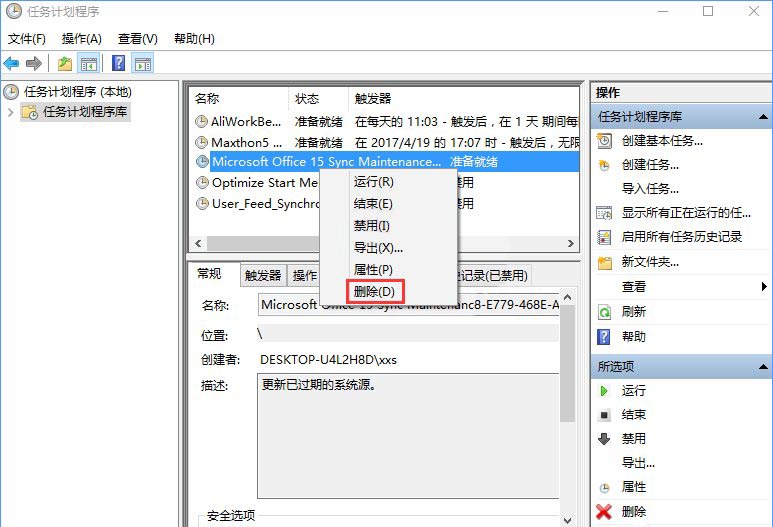
Task: Click the 名称 column header
Action: (x=207, y=99)
